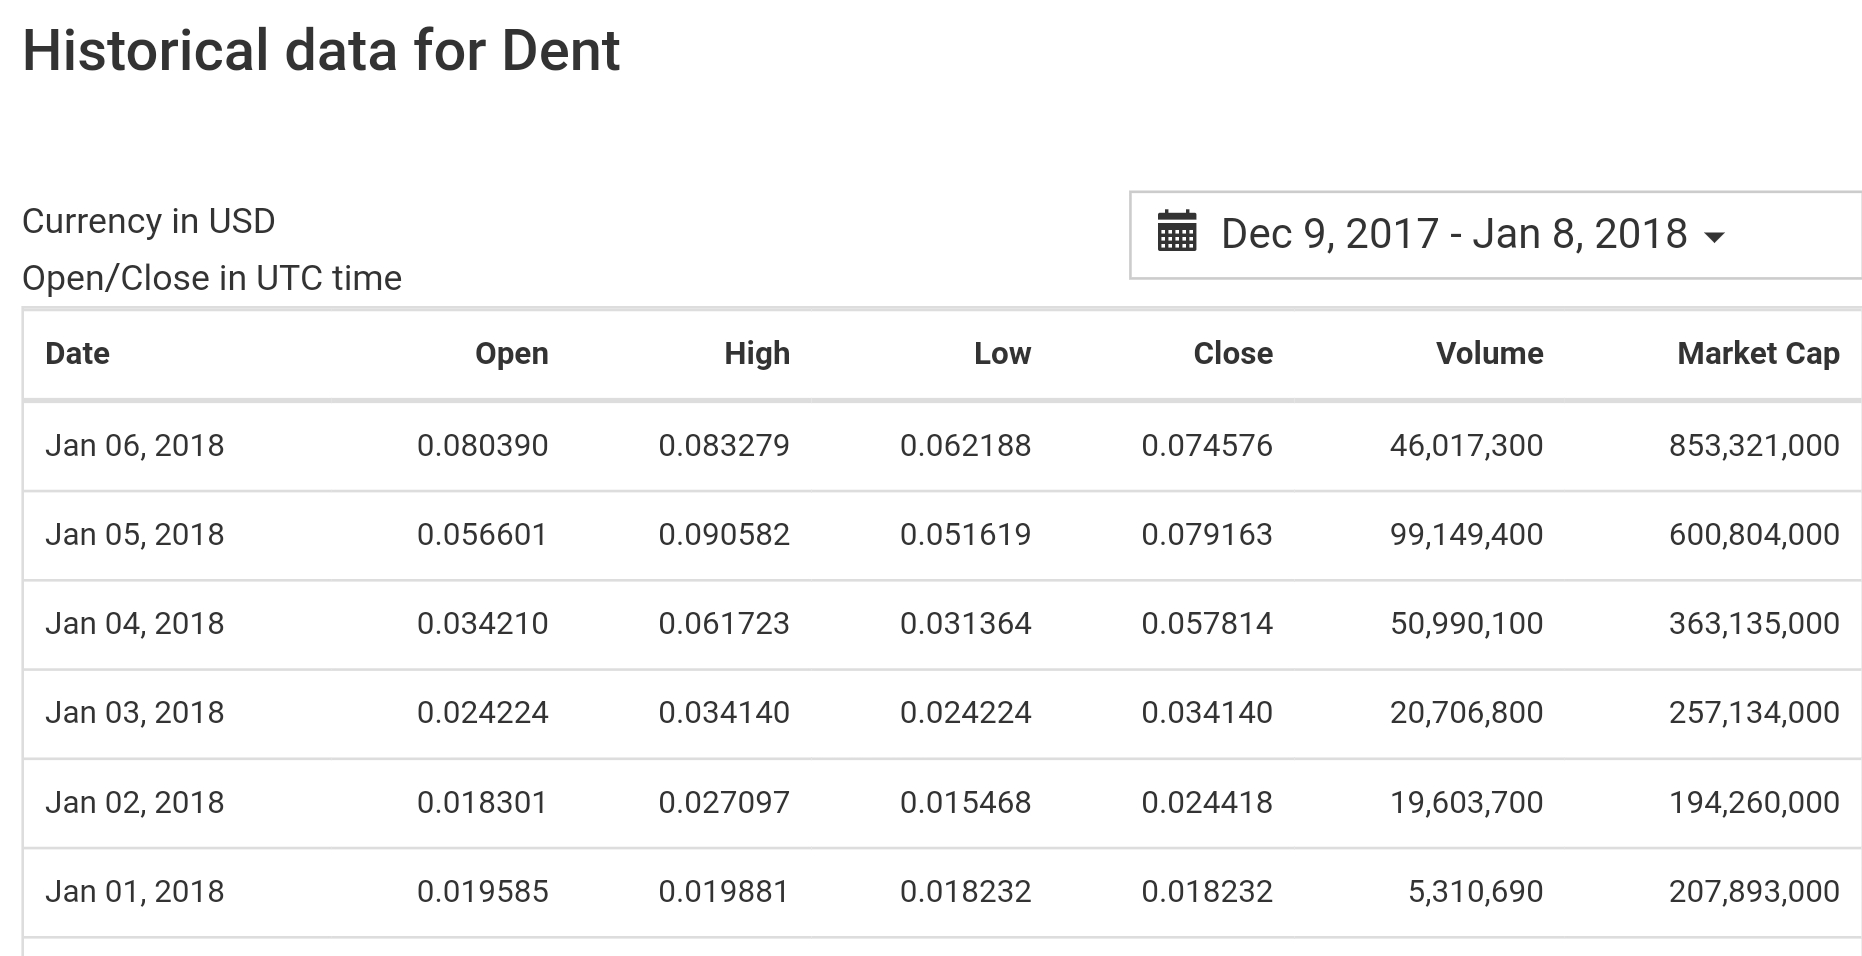Screen dimensions: 1862x956
Task: Click the 853,321,000 market cap value
Action: (x=1754, y=445)
